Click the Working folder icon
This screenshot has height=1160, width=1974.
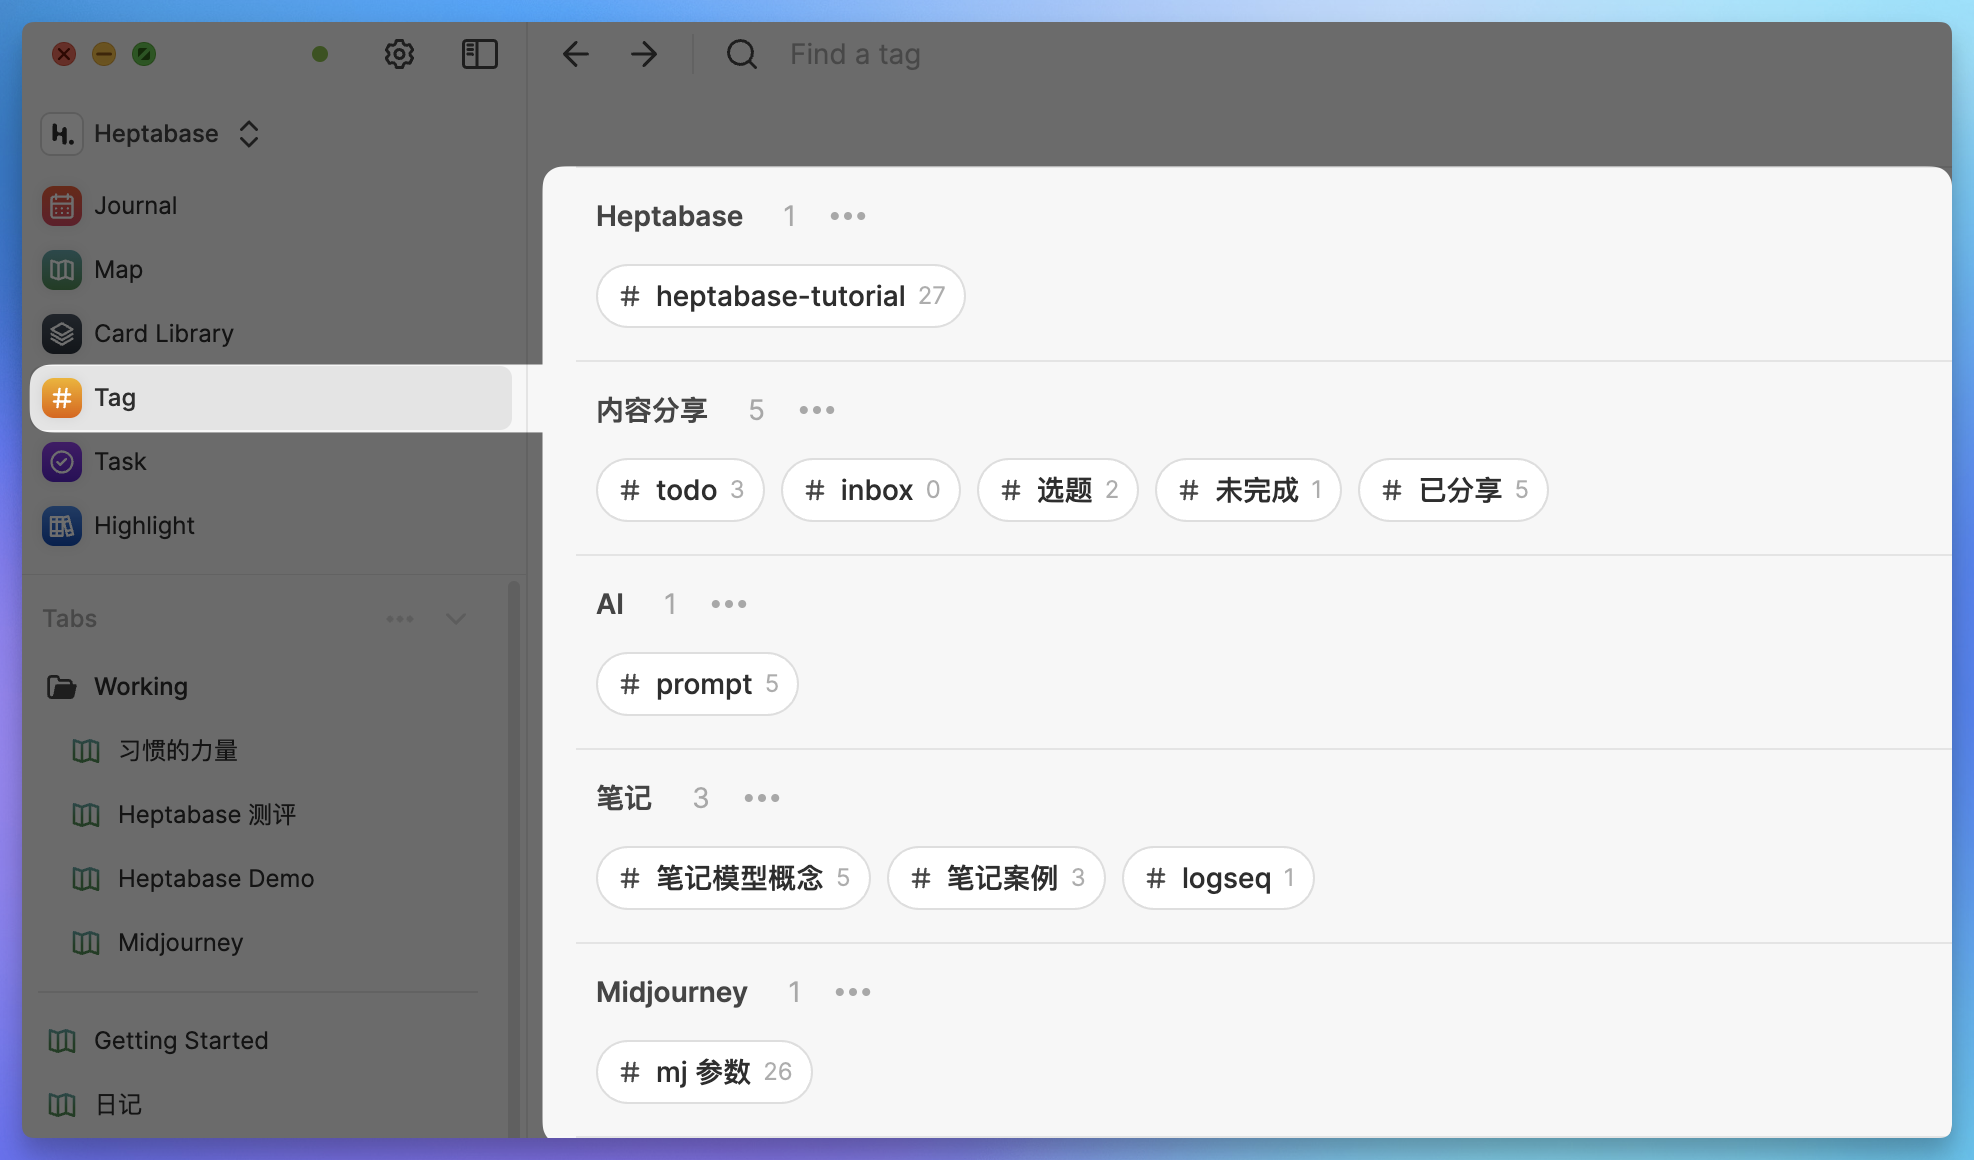(62, 687)
